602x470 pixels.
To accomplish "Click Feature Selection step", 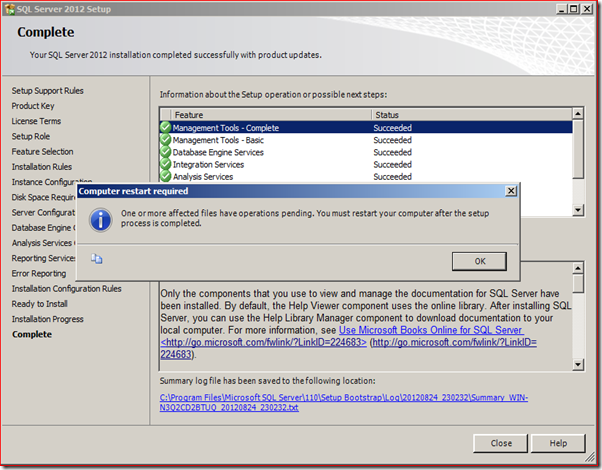I will pyautogui.click(x=42, y=151).
